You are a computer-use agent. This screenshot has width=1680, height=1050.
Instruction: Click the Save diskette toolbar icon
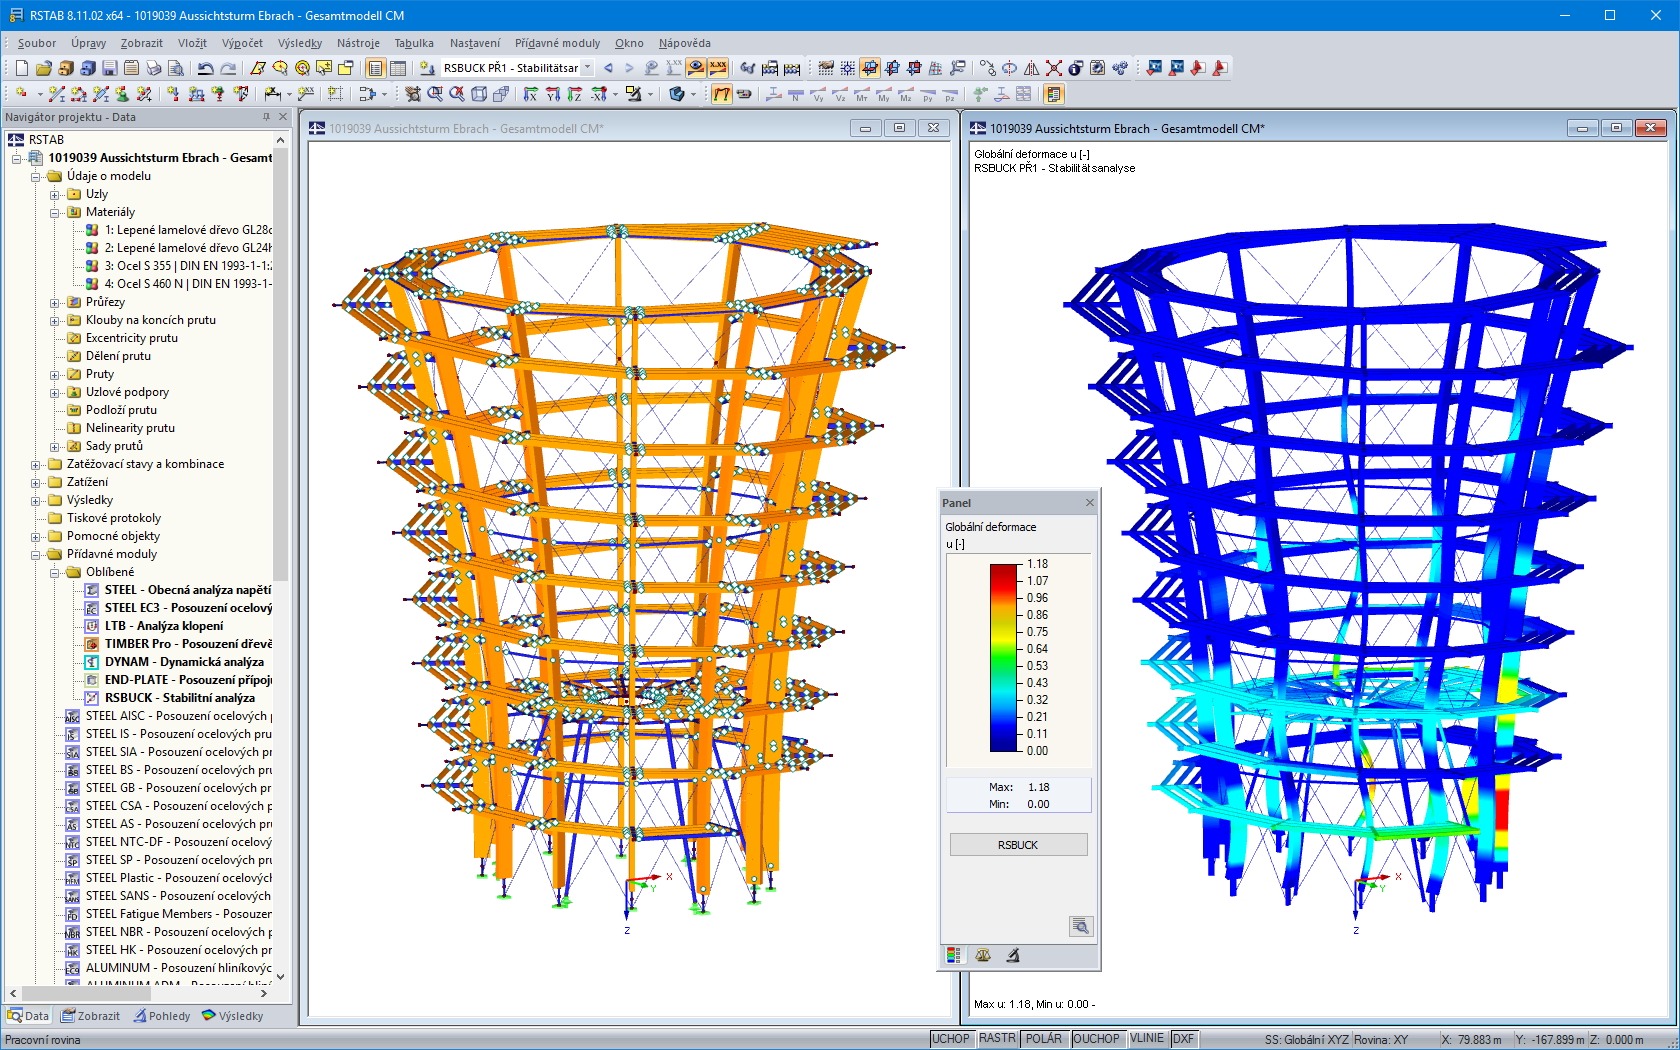pyautogui.click(x=109, y=68)
